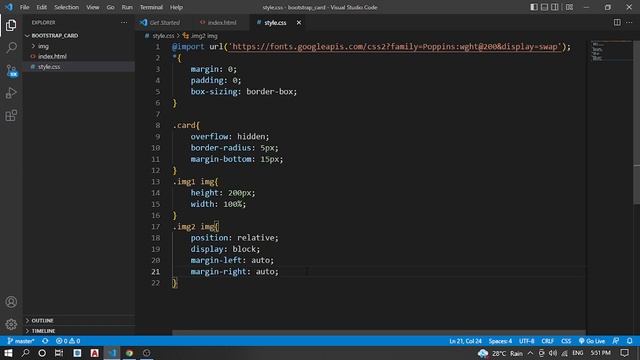Open the Terminal menu

point(151,7)
